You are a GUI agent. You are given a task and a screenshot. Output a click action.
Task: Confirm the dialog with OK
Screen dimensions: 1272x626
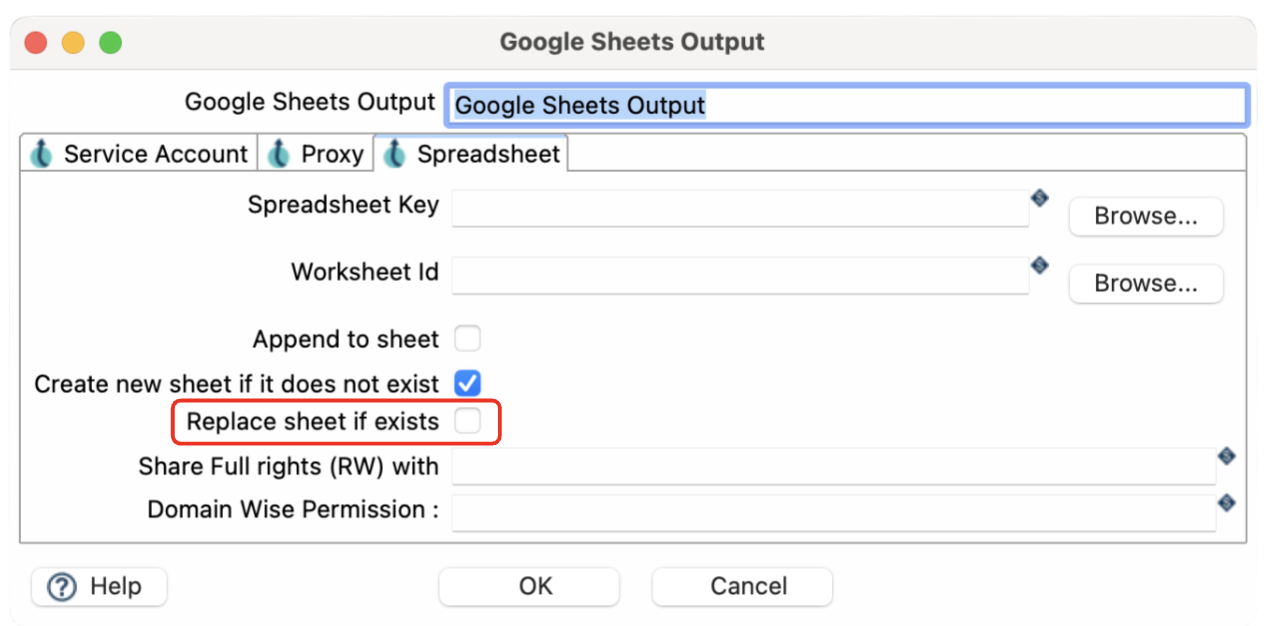click(535, 586)
